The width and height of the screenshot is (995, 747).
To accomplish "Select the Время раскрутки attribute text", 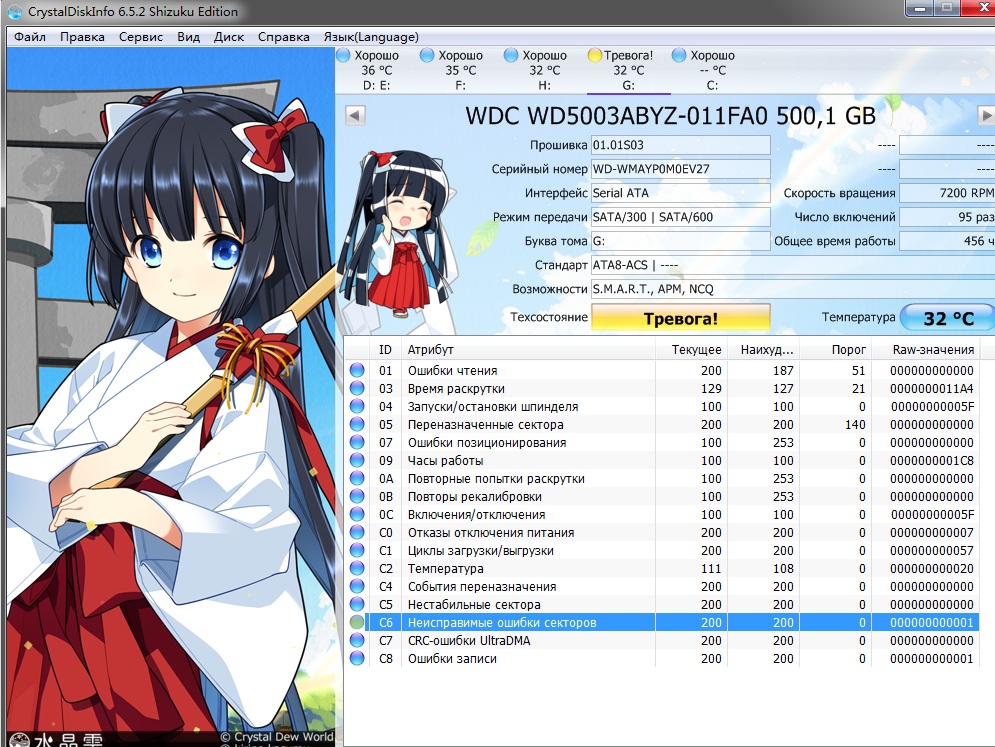I will [x=456, y=388].
